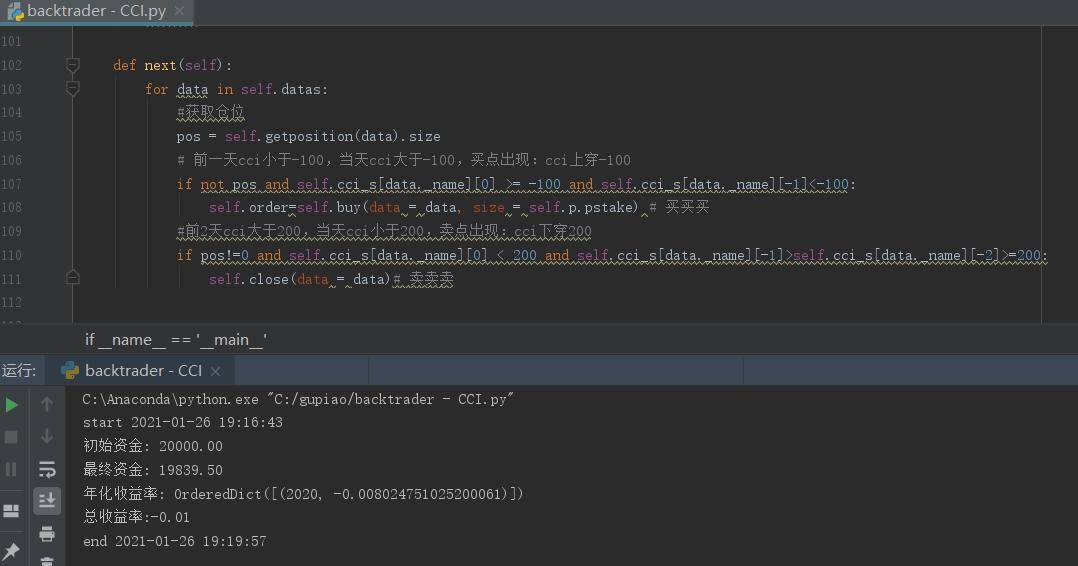
Task: Click line number 107 in gutter
Action: tap(12, 184)
